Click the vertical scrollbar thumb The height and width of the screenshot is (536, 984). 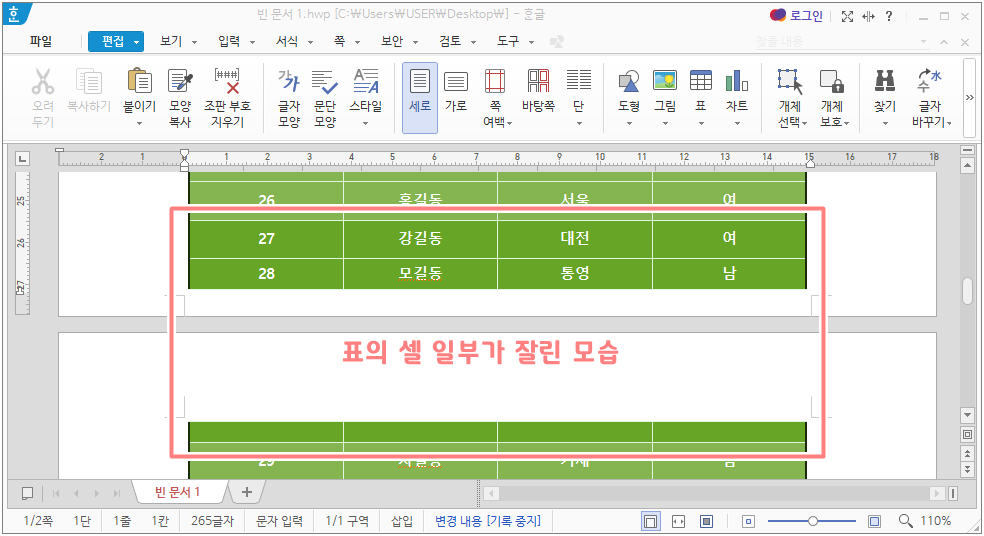[967, 291]
